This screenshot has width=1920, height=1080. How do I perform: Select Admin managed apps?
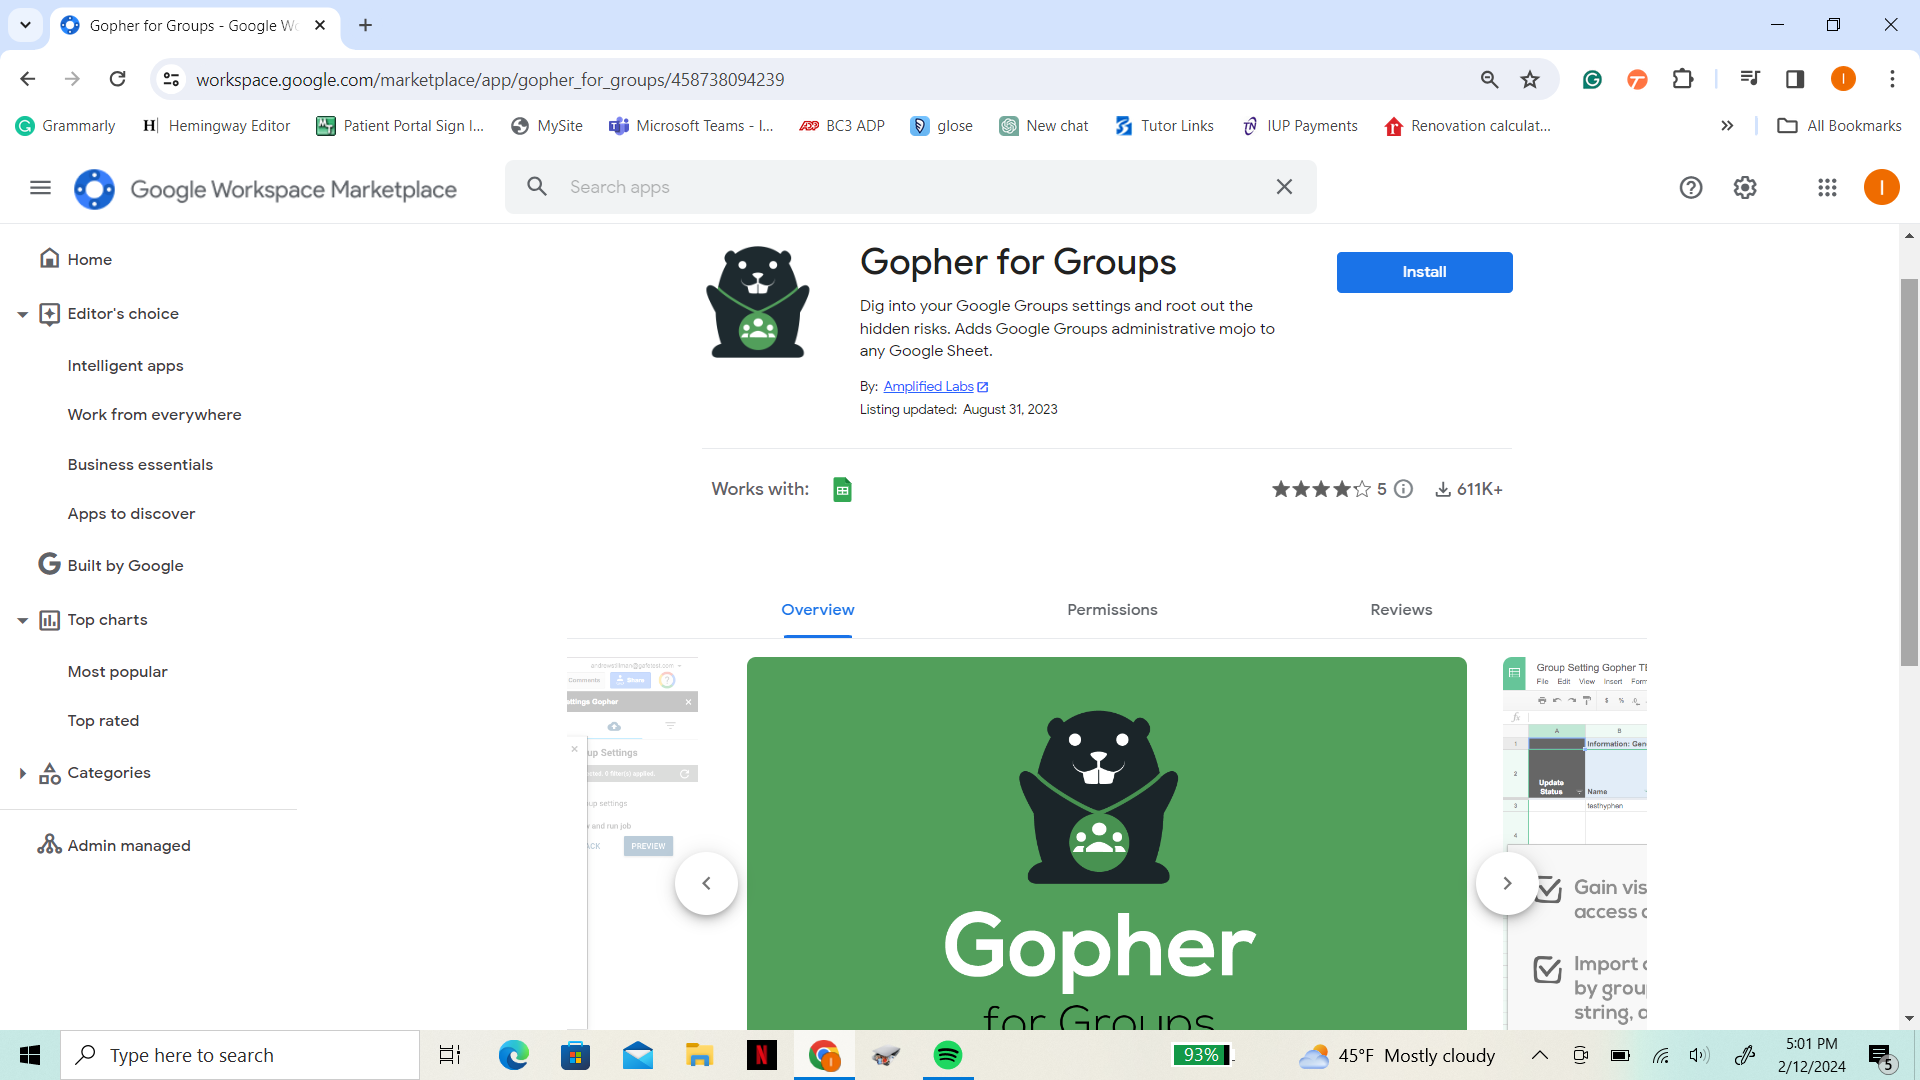[129, 845]
